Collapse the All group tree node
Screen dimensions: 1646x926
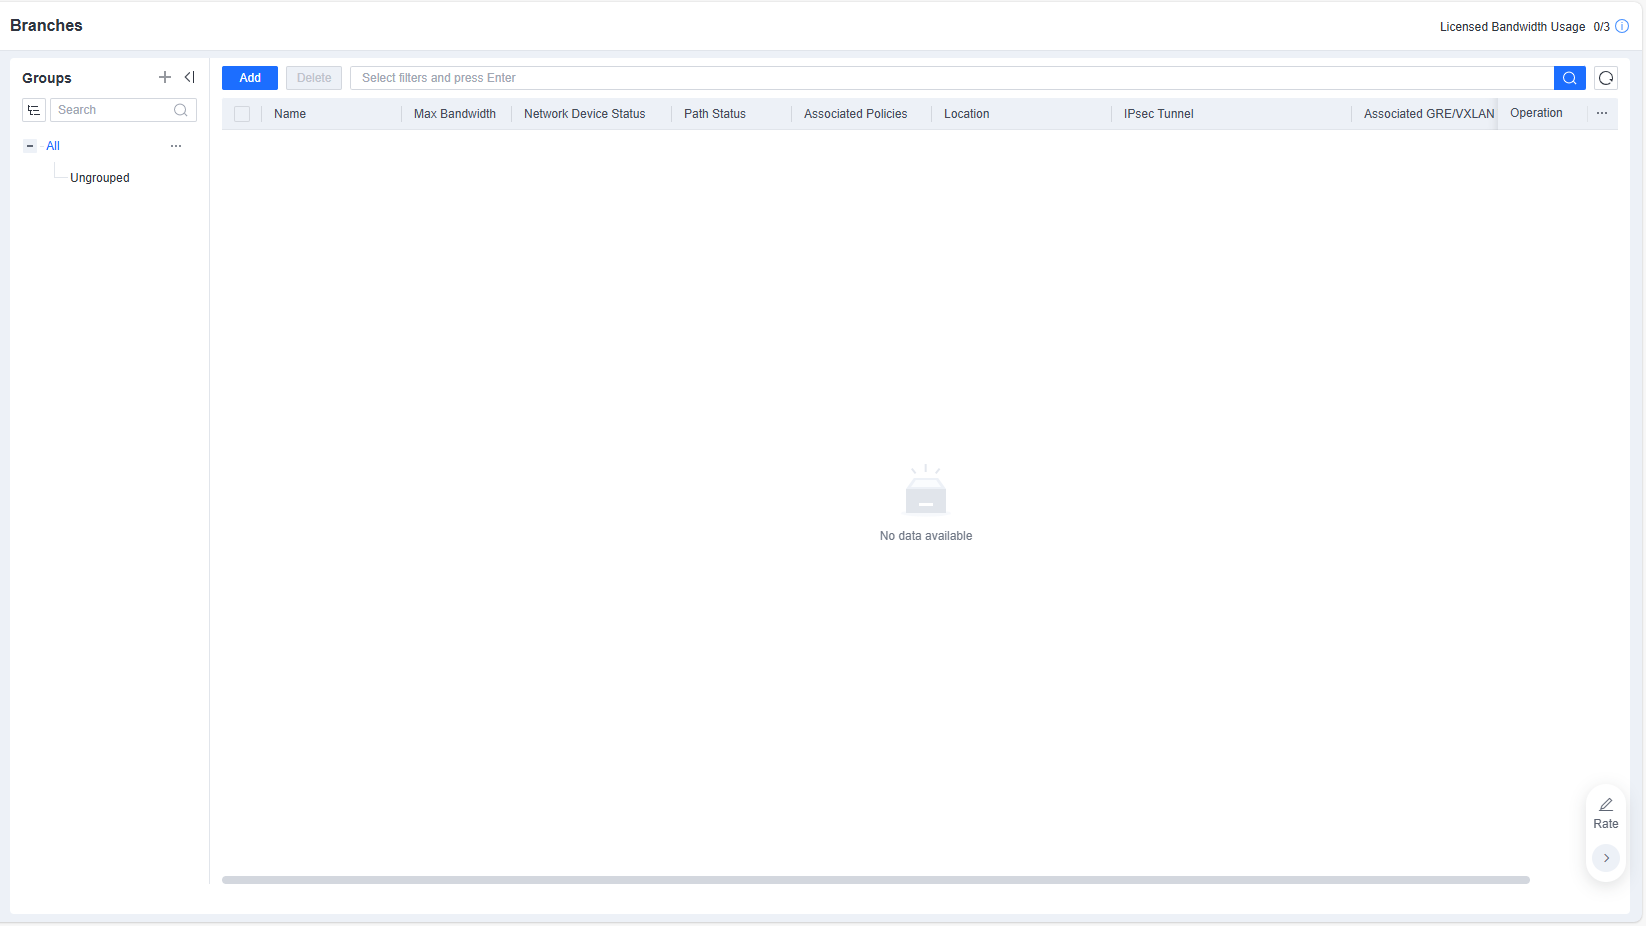[x=30, y=146]
